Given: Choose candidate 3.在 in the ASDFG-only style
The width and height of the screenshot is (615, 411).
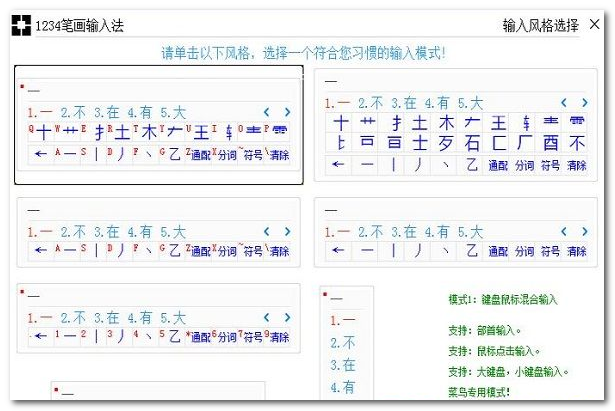Looking at the screenshot, I should click(107, 232).
